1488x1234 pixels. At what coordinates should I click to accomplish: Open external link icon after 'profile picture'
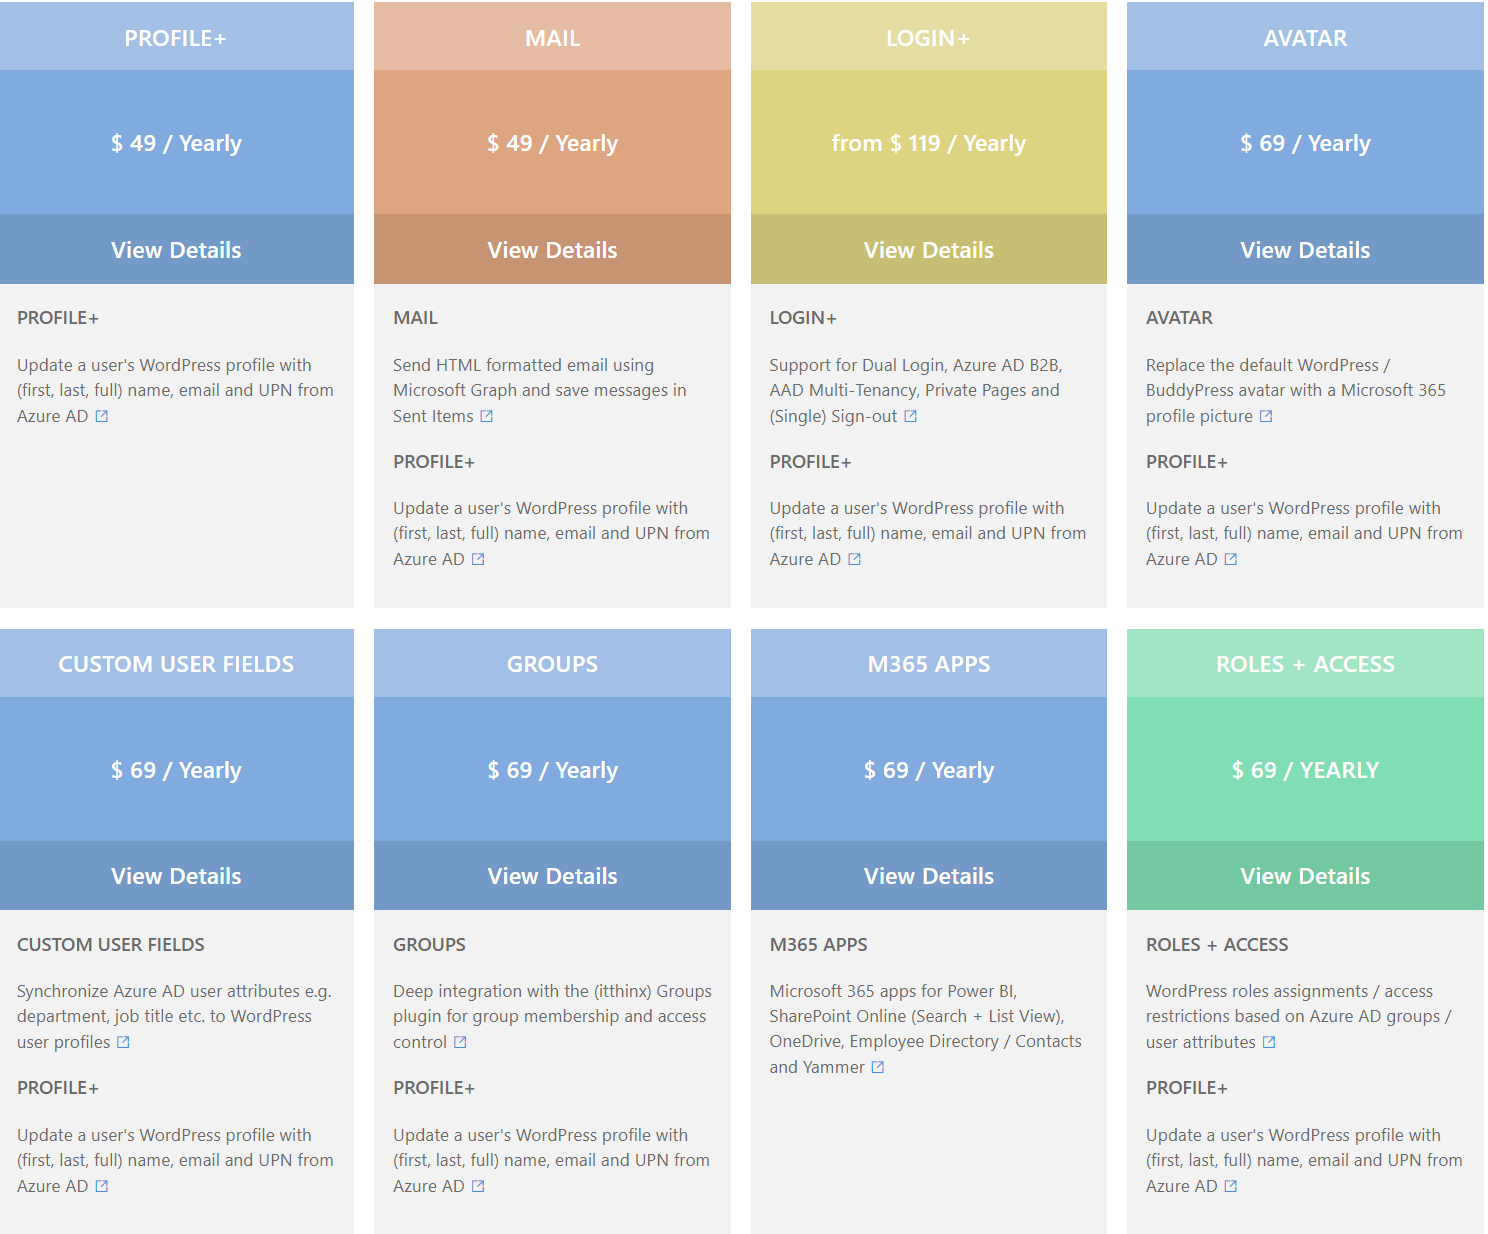1266,417
